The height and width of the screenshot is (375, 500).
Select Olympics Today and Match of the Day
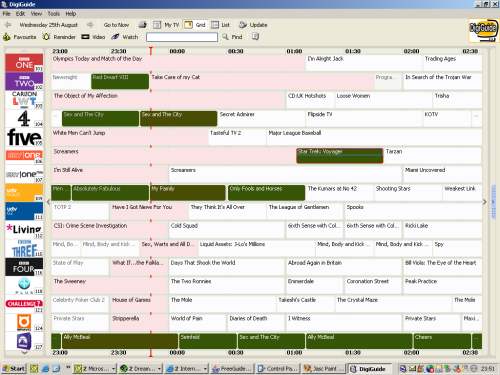coord(178,63)
